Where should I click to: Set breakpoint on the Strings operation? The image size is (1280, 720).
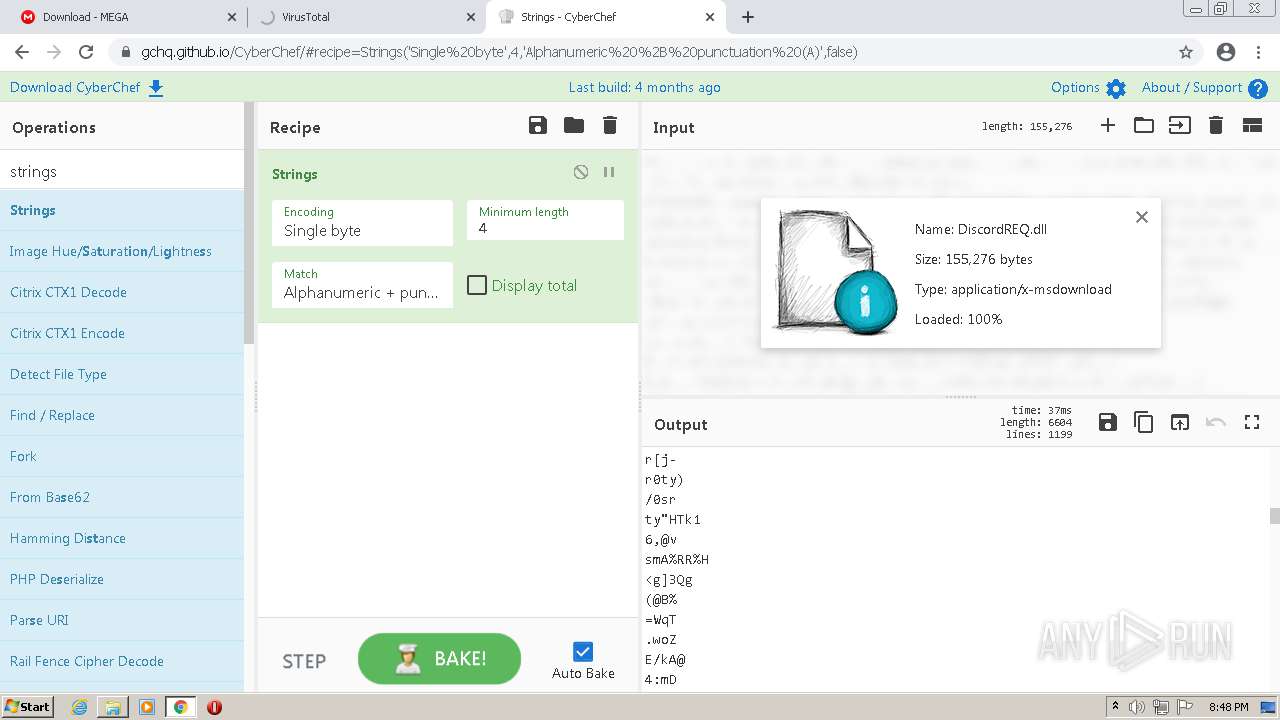click(x=609, y=172)
